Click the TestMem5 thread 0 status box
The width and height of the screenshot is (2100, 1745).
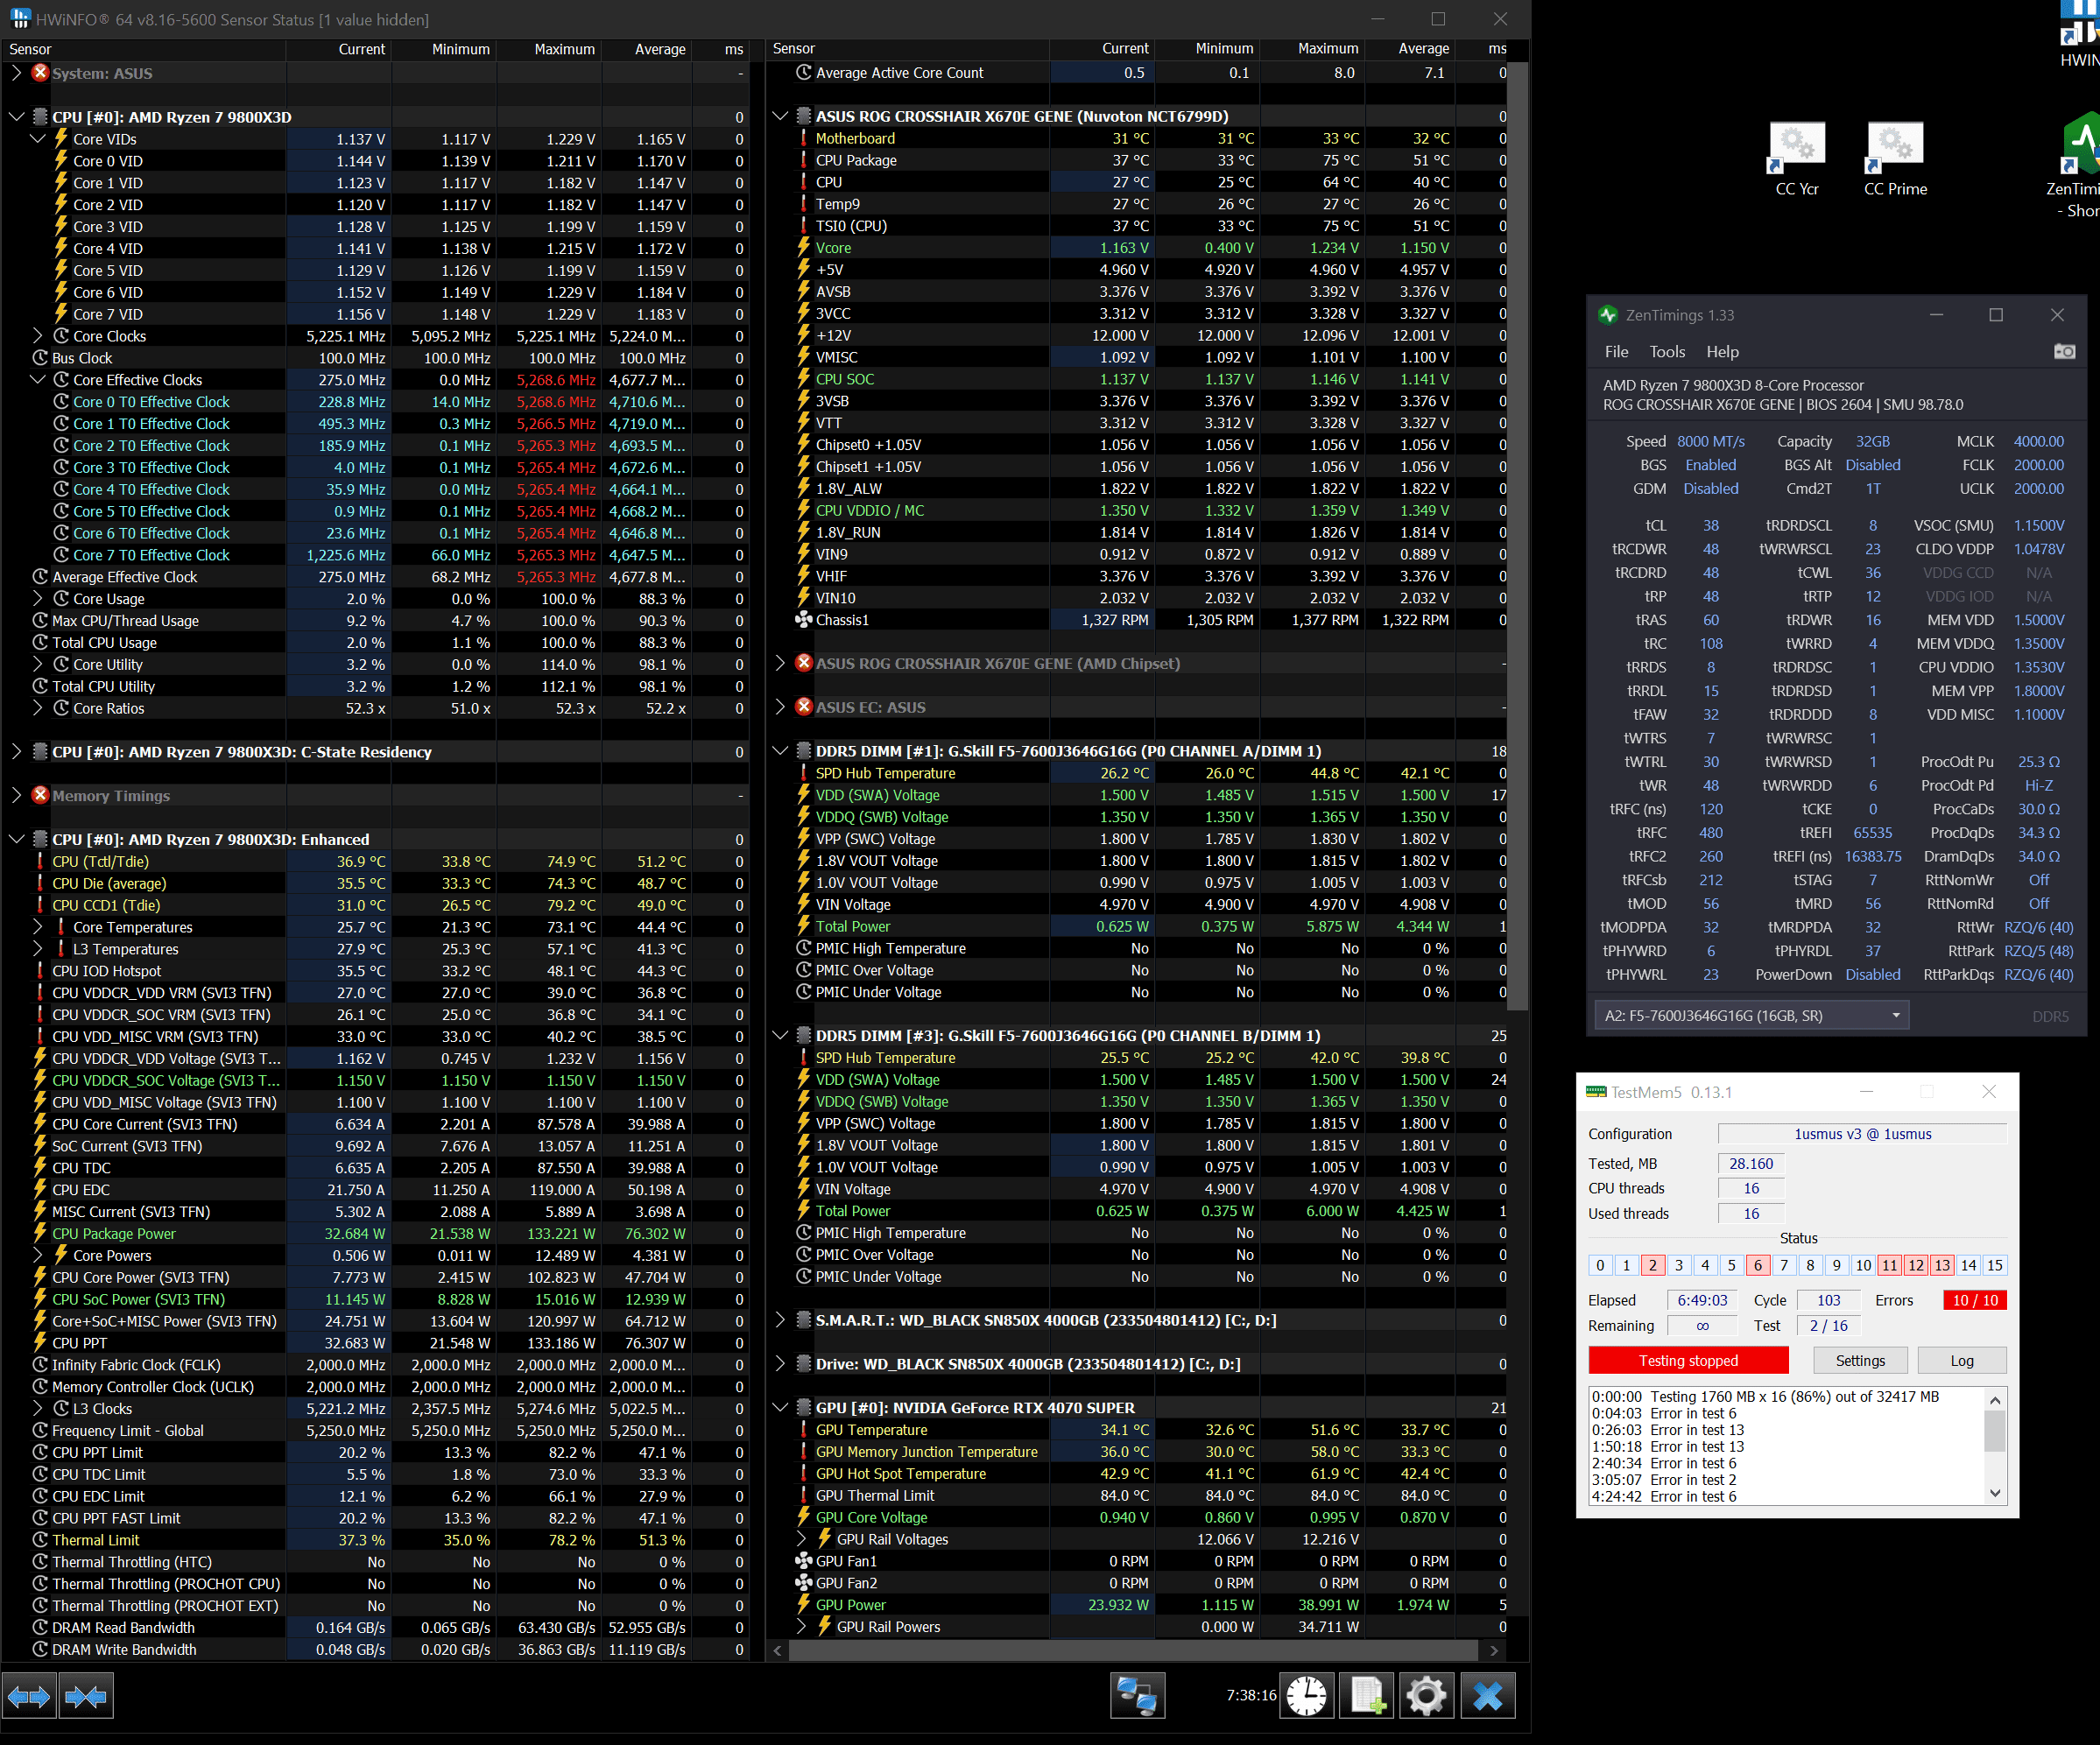tap(1600, 1265)
